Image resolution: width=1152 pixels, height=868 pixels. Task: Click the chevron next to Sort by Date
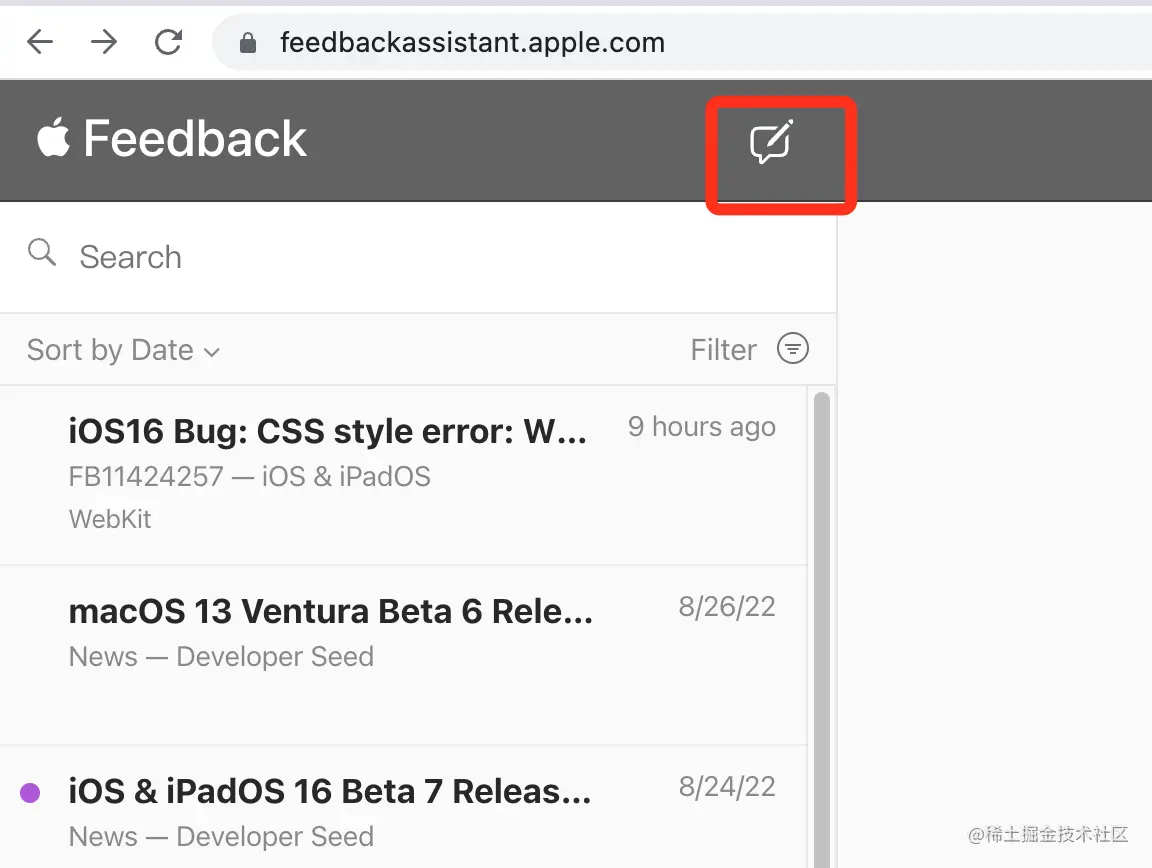pyautogui.click(x=211, y=352)
